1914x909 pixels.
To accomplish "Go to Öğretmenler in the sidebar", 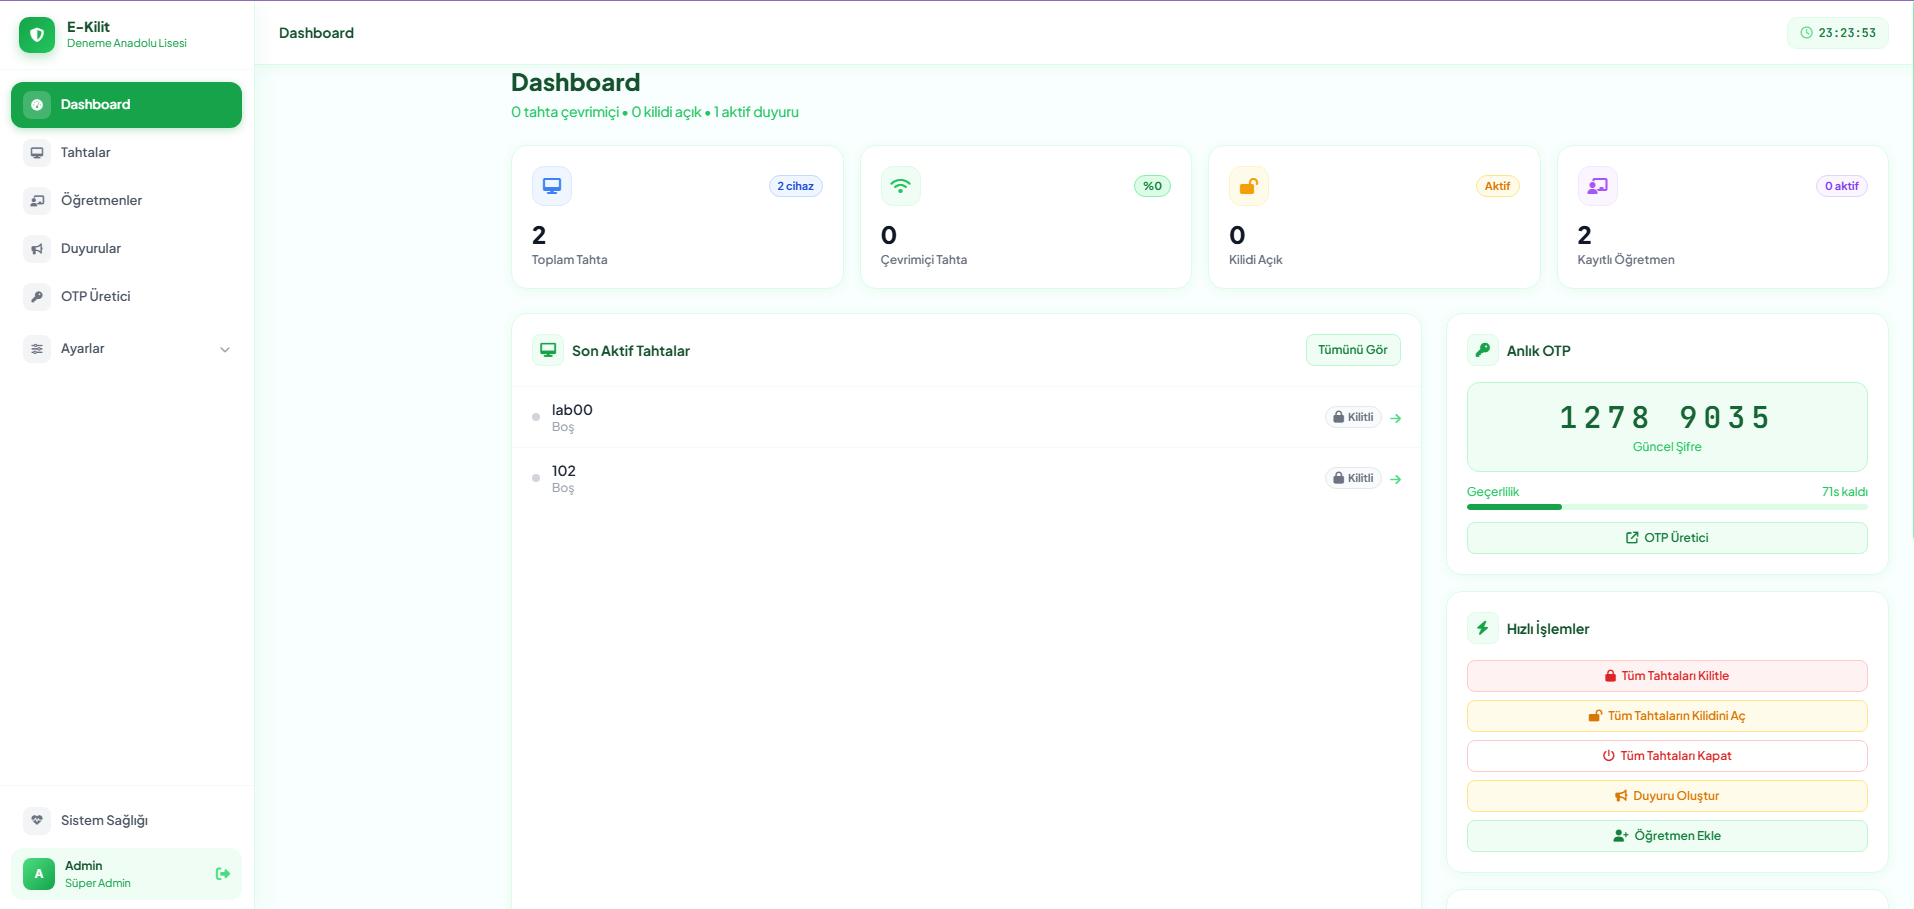I will click(101, 201).
